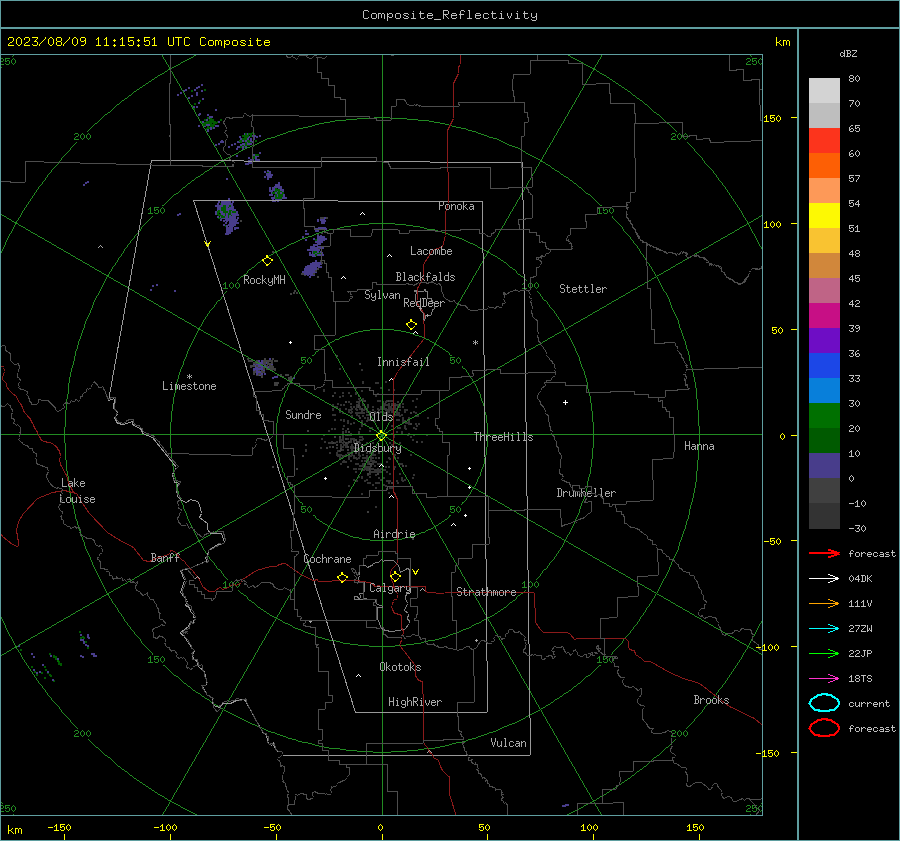The width and height of the screenshot is (900, 841).
Task: Click the top light gray dBZ swatch
Action: pos(824,90)
